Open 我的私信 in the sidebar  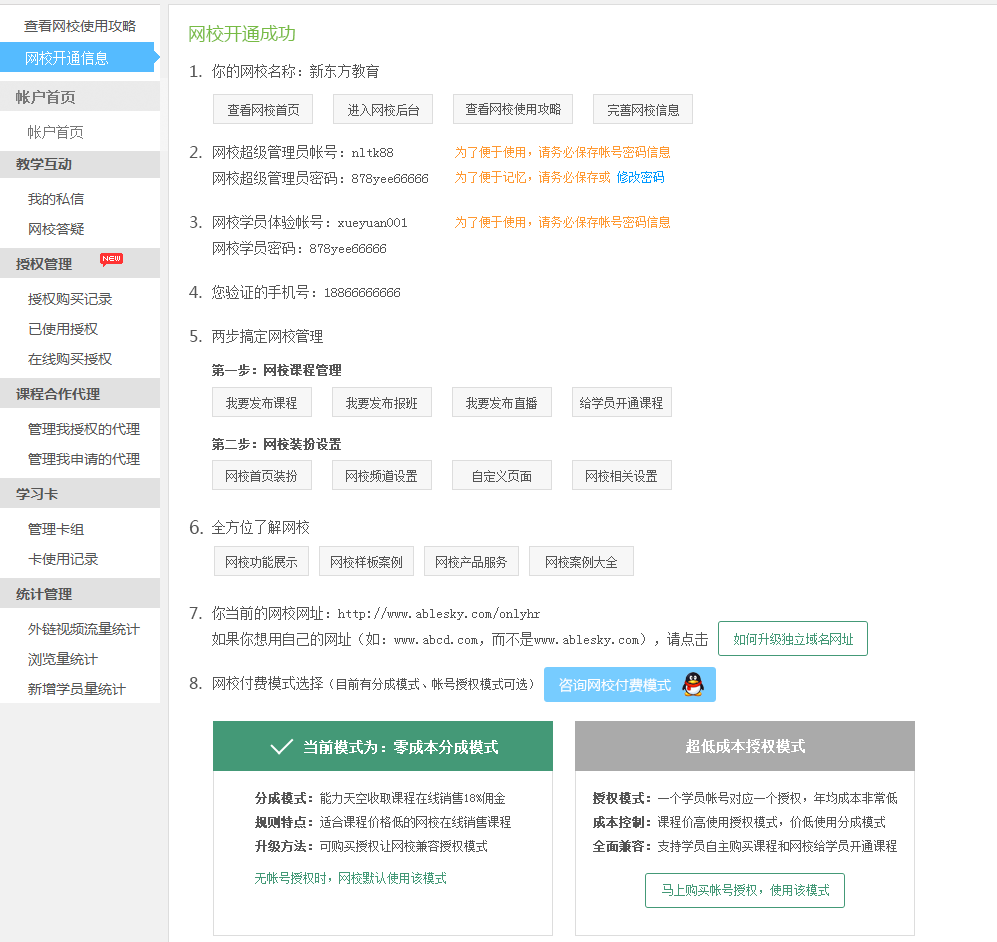[56, 199]
